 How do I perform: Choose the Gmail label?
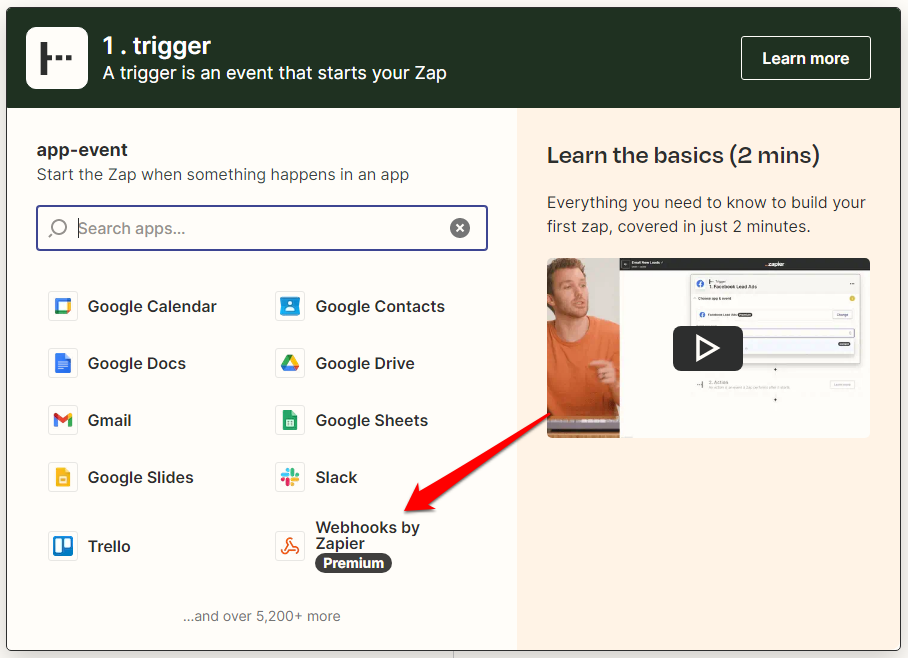(x=109, y=421)
